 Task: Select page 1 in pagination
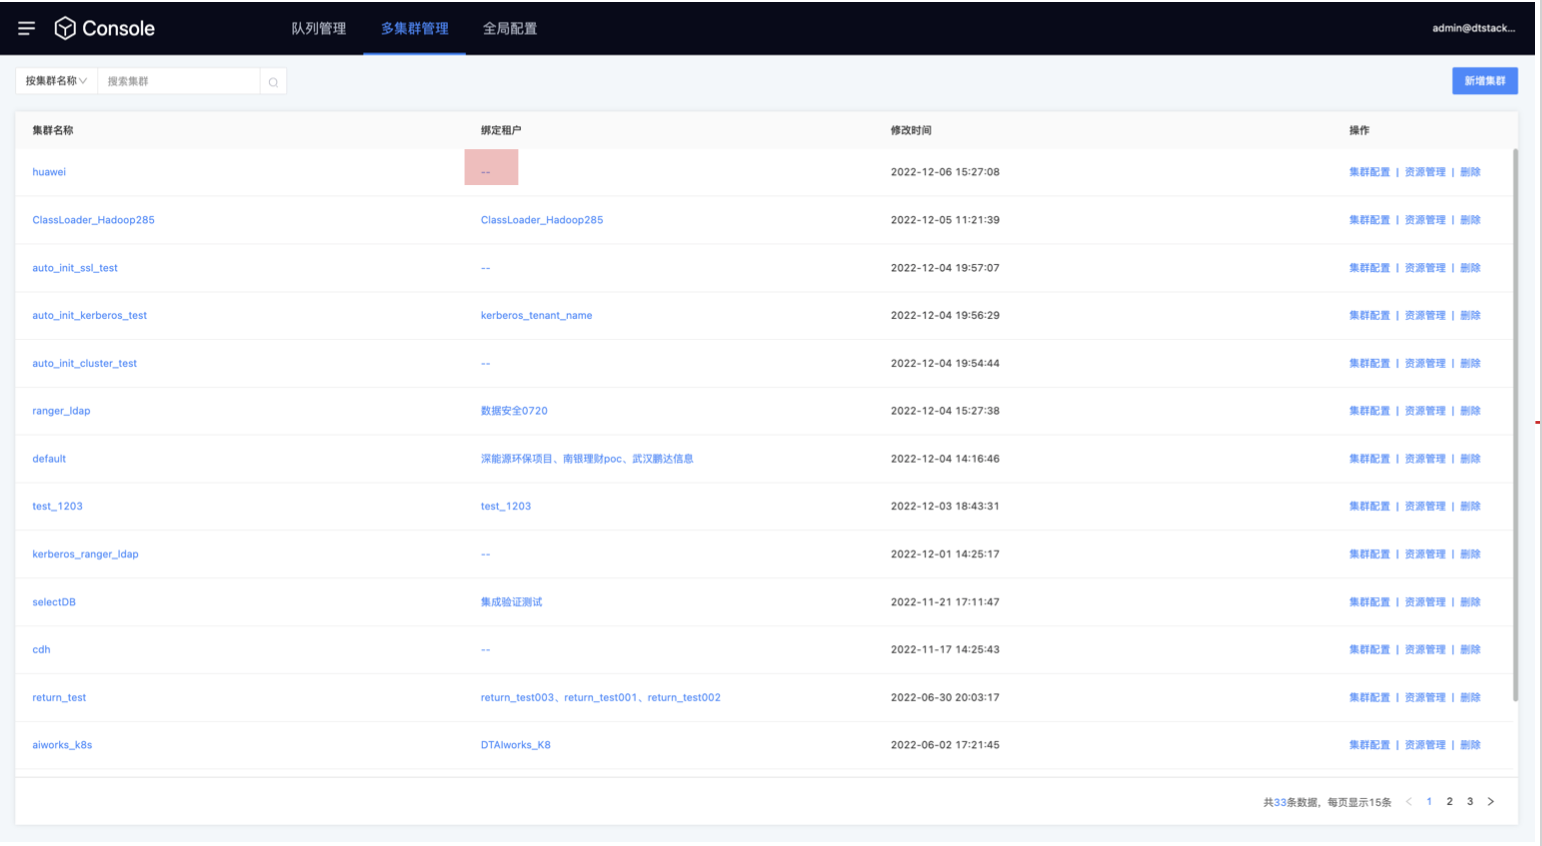tap(1429, 802)
